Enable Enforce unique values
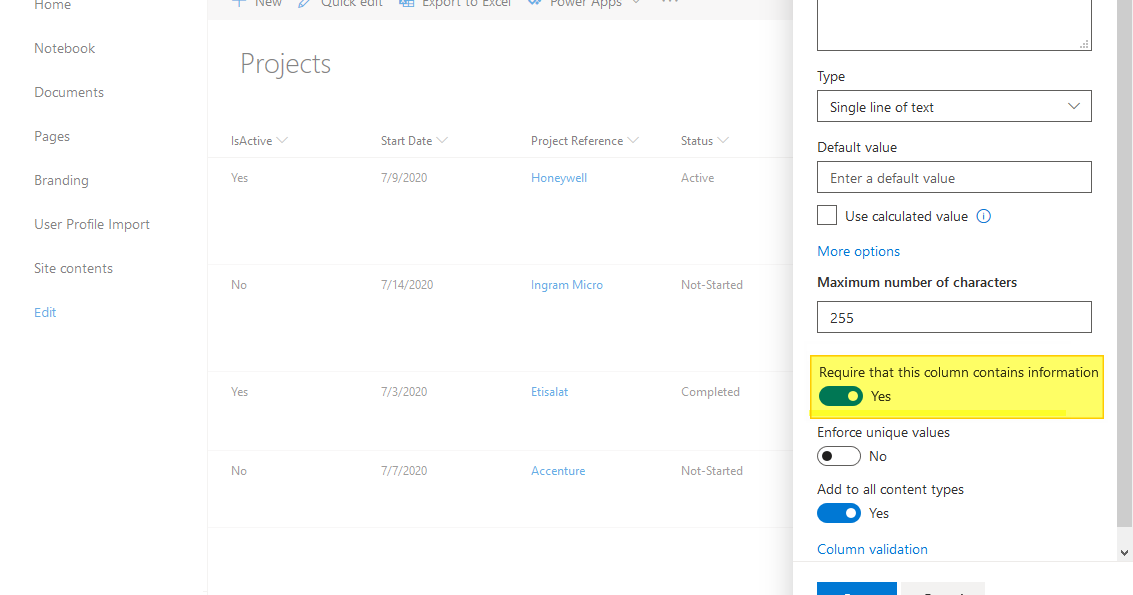This screenshot has width=1133, height=595. (839, 455)
